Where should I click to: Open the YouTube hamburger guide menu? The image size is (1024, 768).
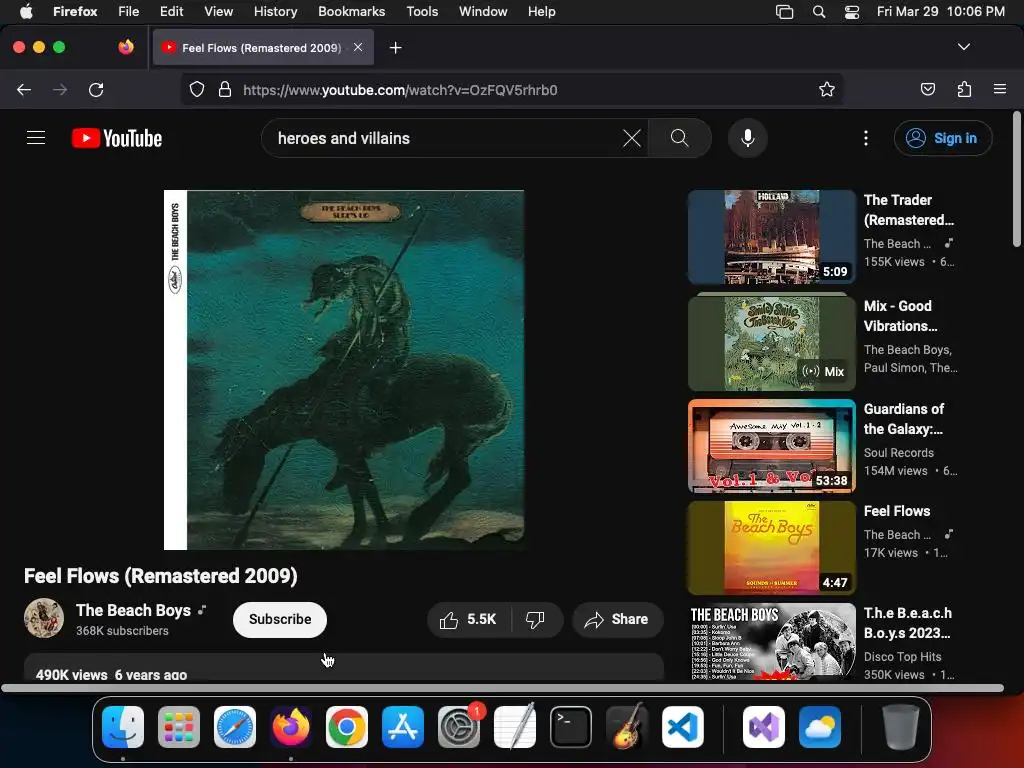36,138
